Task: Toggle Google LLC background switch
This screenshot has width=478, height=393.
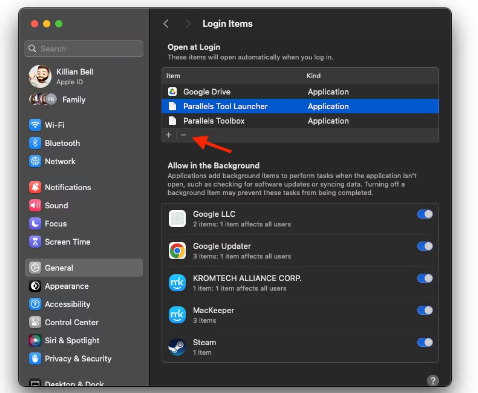Action: tap(425, 214)
